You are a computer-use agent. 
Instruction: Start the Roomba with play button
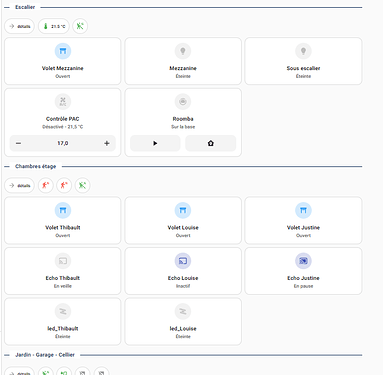point(155,143)
